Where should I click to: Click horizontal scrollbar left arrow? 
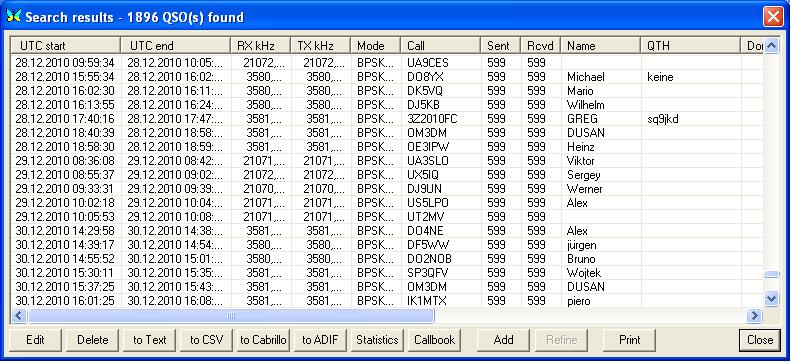[x=19, y=316]
